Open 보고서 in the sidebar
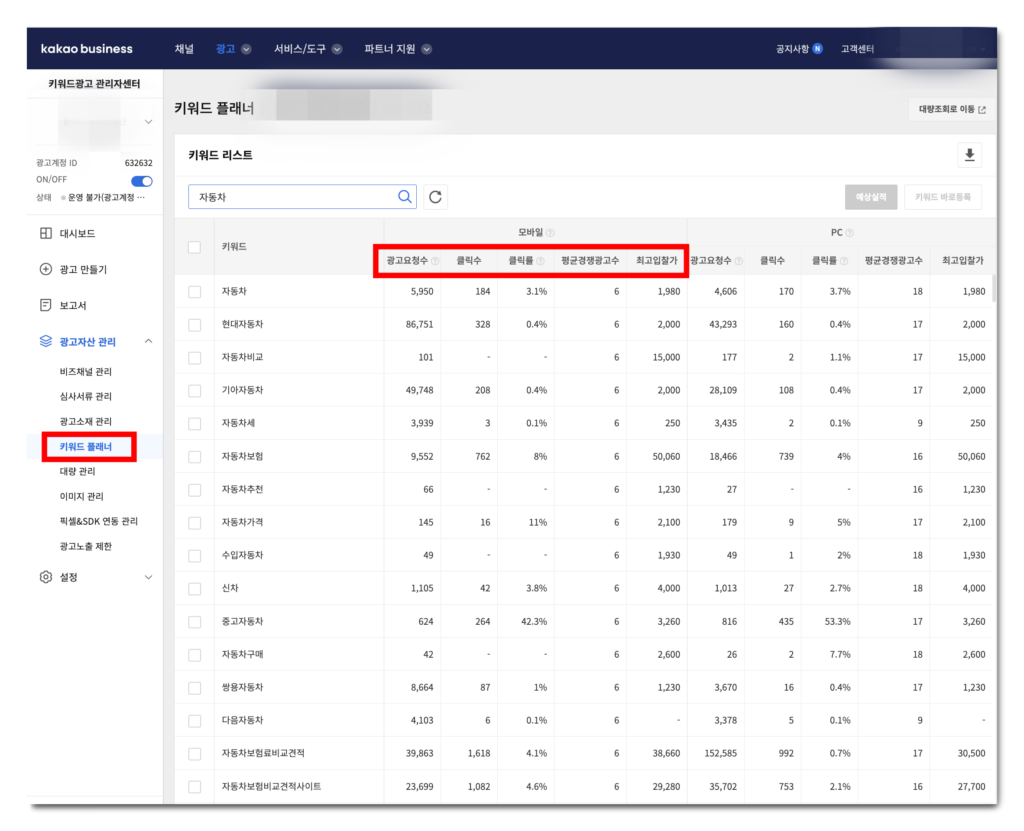Viewport: 1024px width, 831px height. click(73, 305)
